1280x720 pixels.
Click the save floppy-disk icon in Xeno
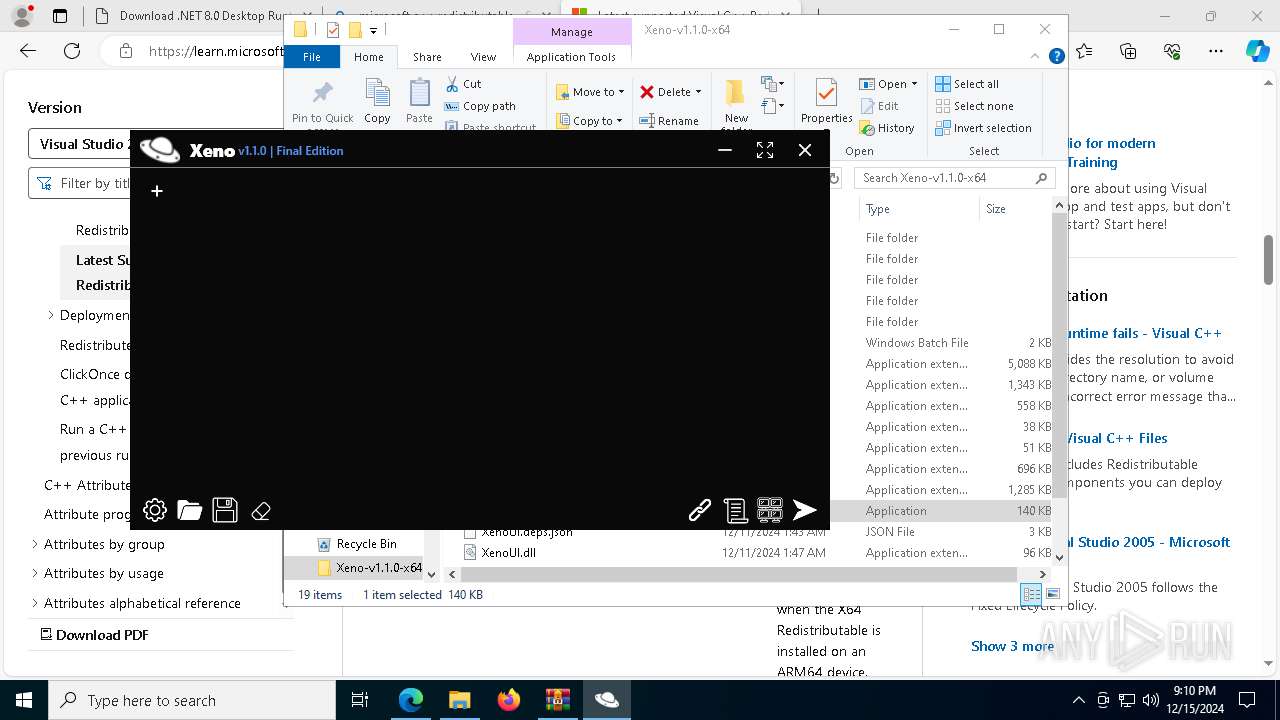click(x=225, y=510)
